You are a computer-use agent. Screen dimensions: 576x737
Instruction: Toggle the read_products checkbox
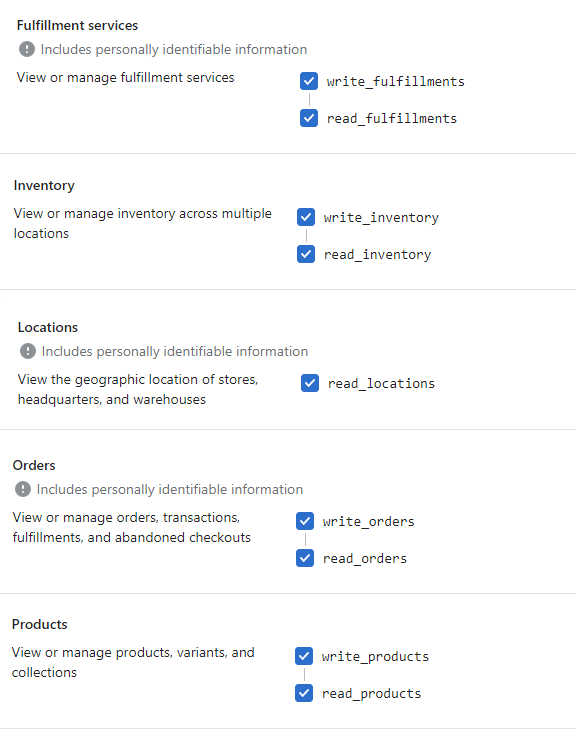point(304,693)
